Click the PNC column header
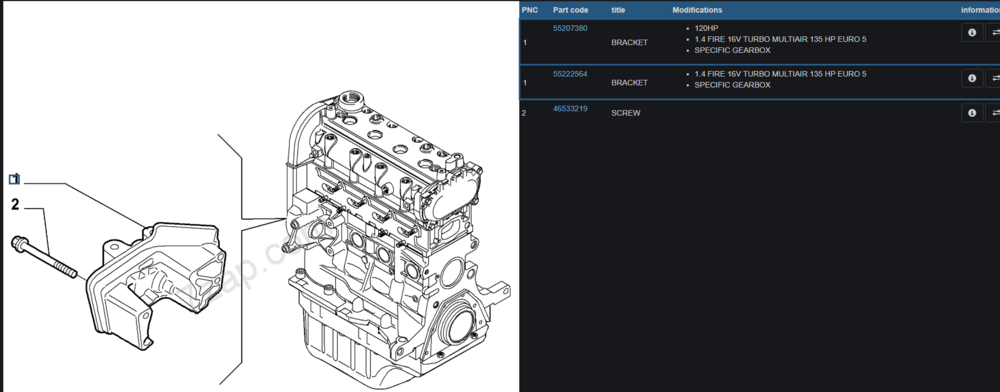The image size is (1000, 392). (529, 10)
